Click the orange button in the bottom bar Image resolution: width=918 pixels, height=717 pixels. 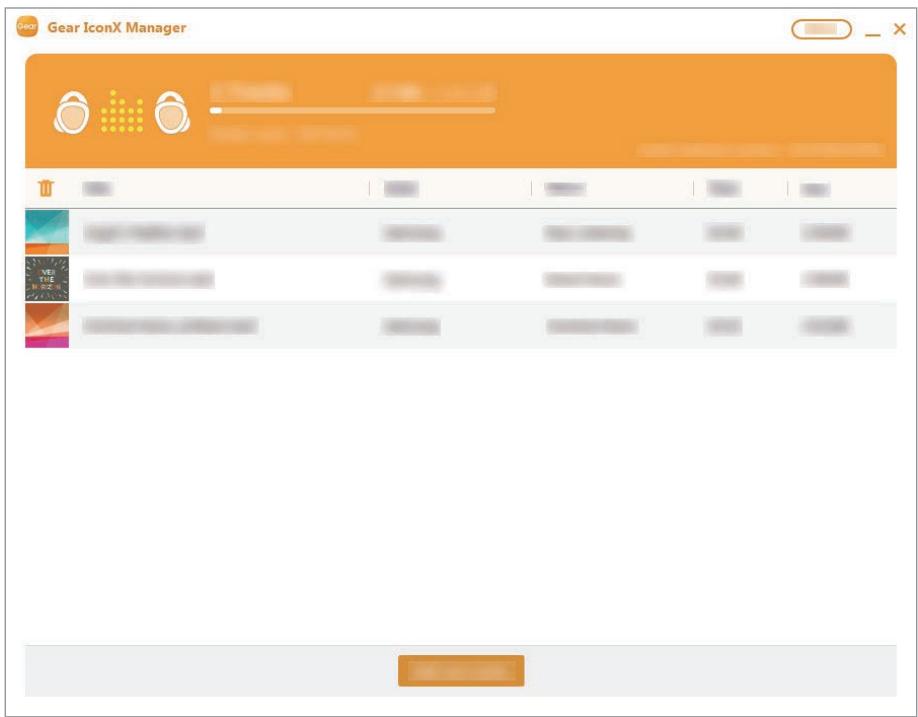pos(461,671)
